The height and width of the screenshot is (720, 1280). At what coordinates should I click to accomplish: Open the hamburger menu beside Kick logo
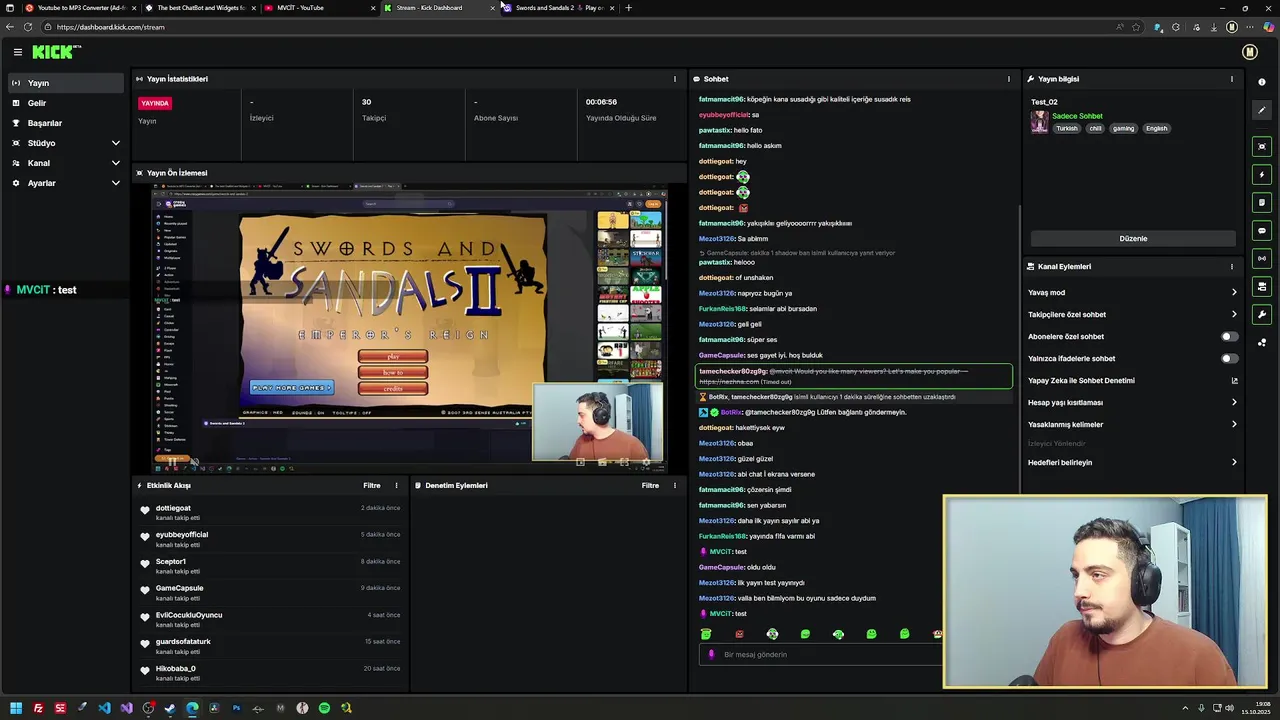[18, 52]
